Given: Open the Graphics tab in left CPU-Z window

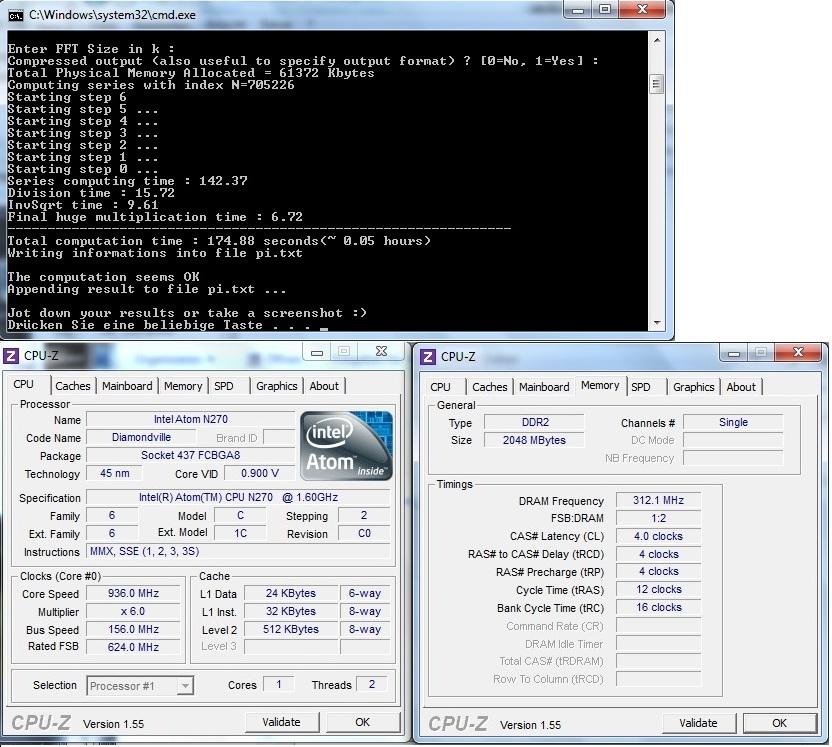Looking at the screenshot, I should pyautogui.click(x=276, y=386).
